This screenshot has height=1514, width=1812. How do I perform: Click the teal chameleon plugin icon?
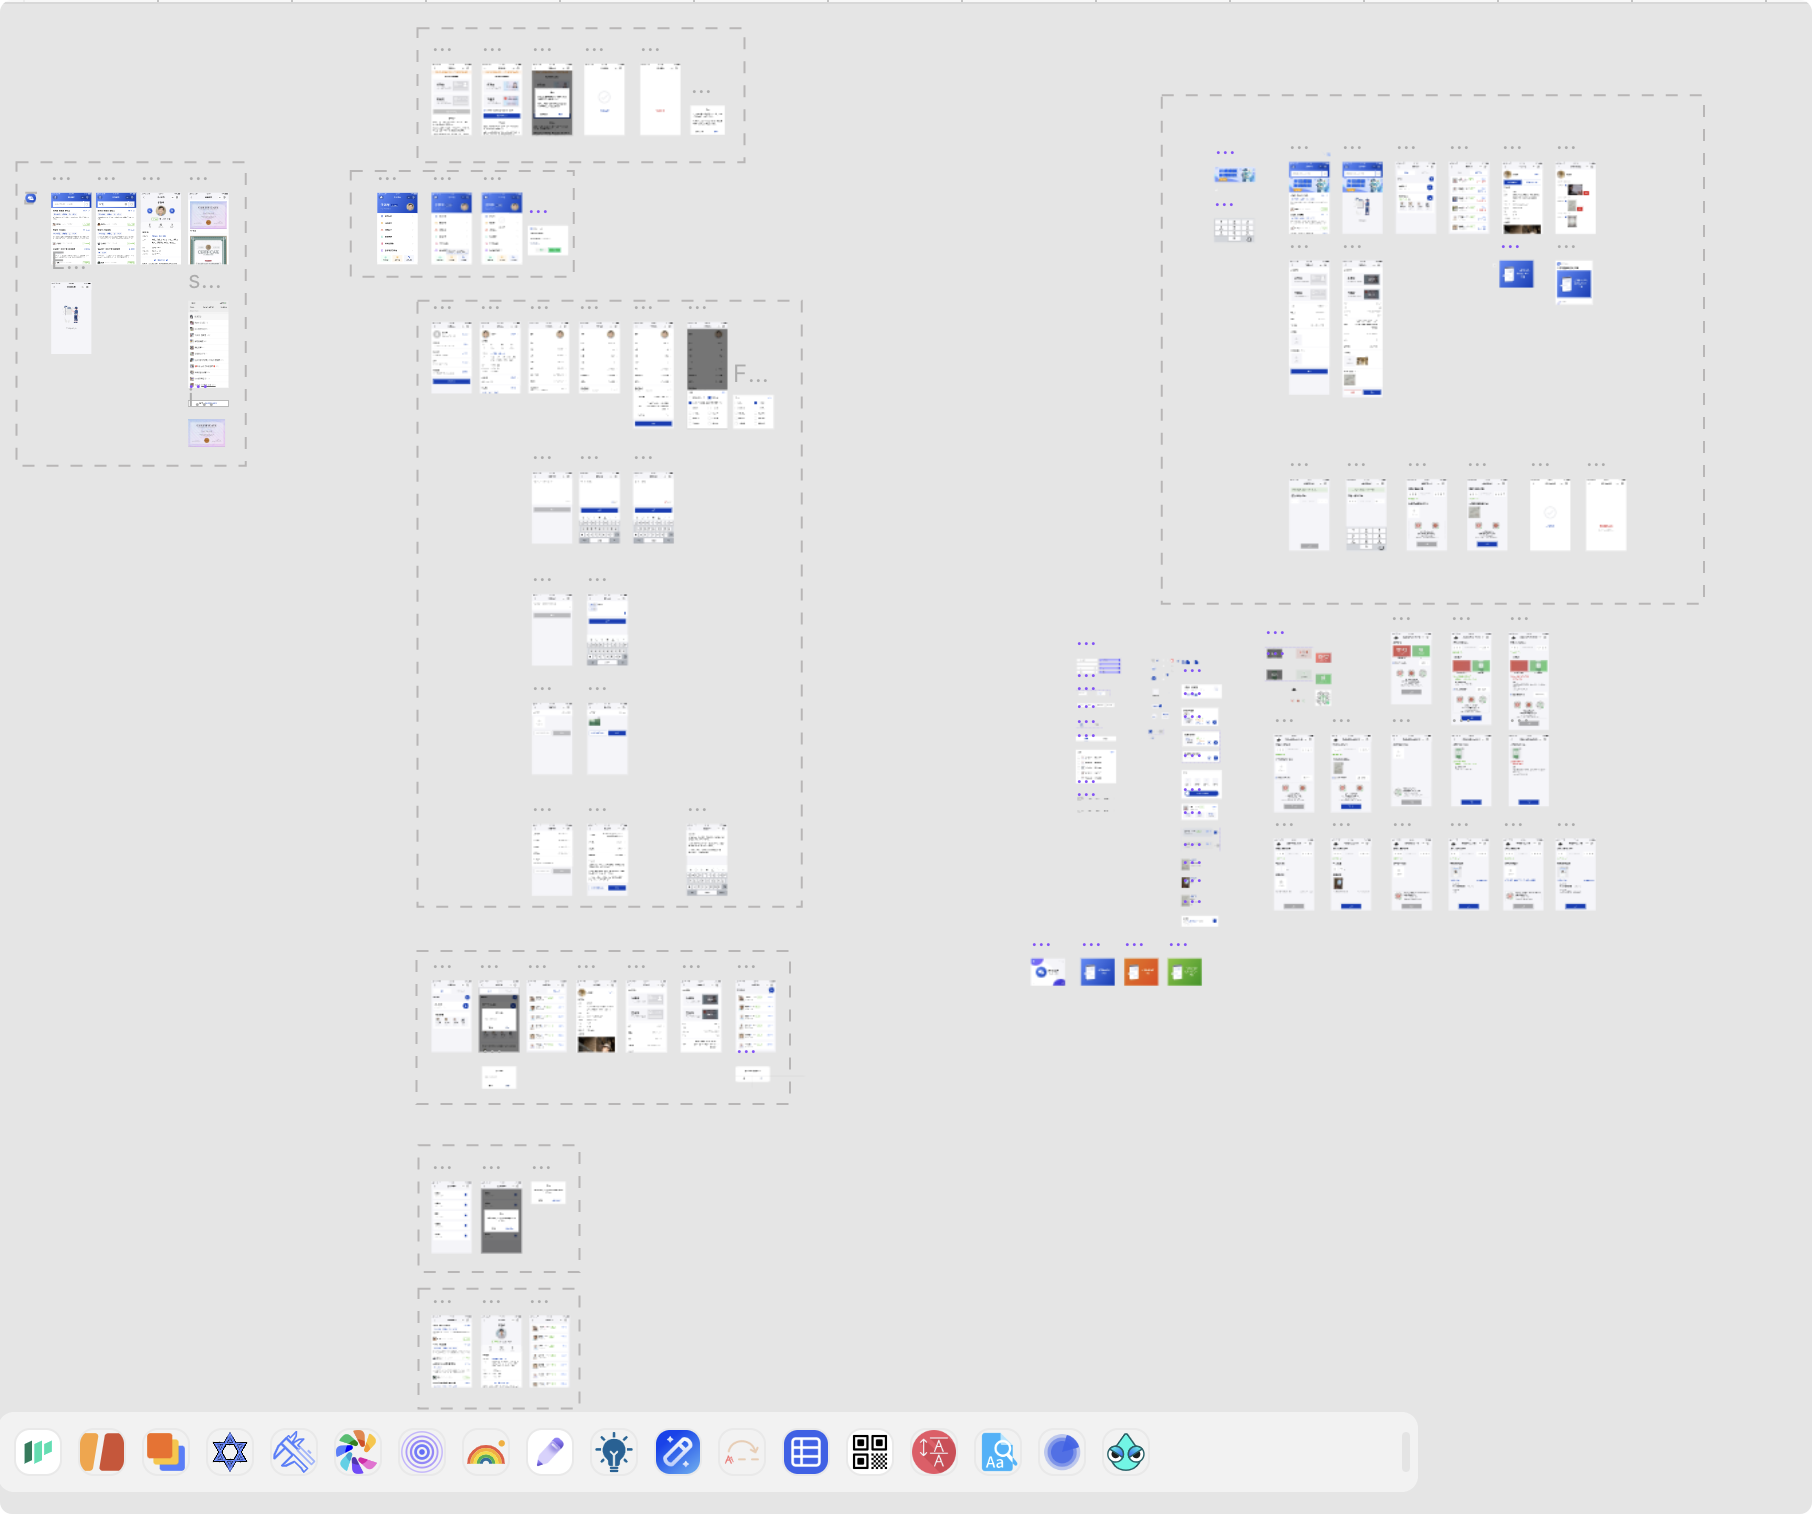[x=1126, y=1452]
